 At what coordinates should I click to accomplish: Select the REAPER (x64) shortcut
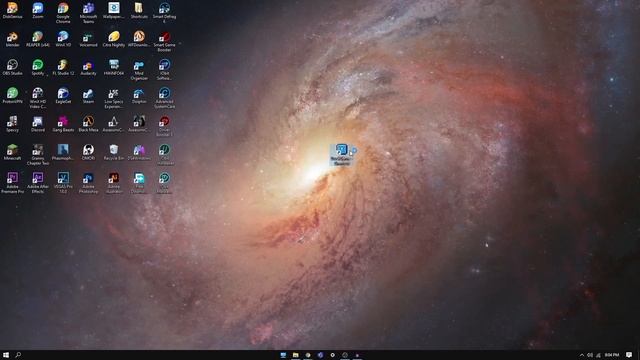[x=38, y=39]
